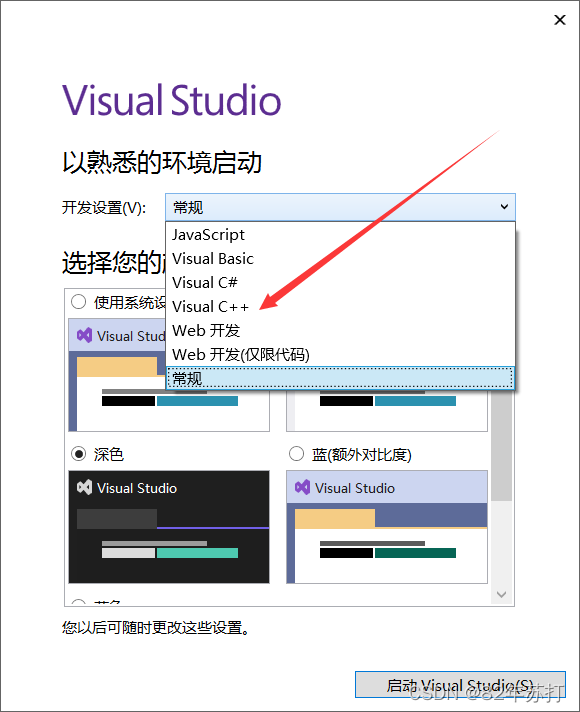Choose the Web 开发 option
The image size is (580, 712).
(340, 331)
